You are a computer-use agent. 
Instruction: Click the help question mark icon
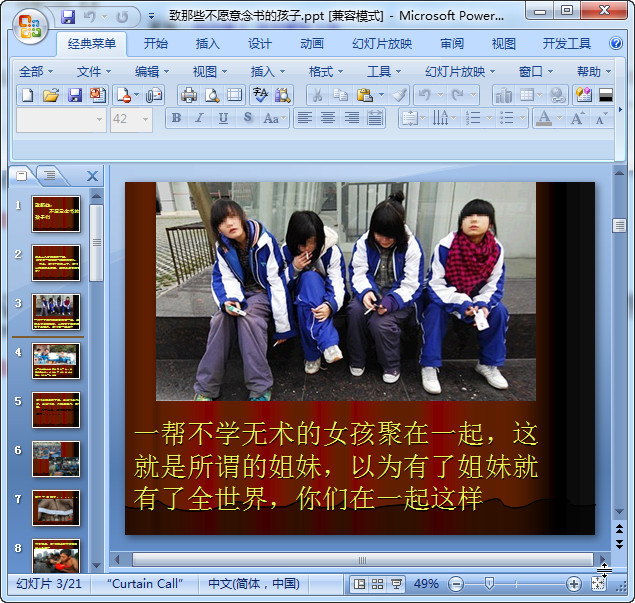(616, 43)
